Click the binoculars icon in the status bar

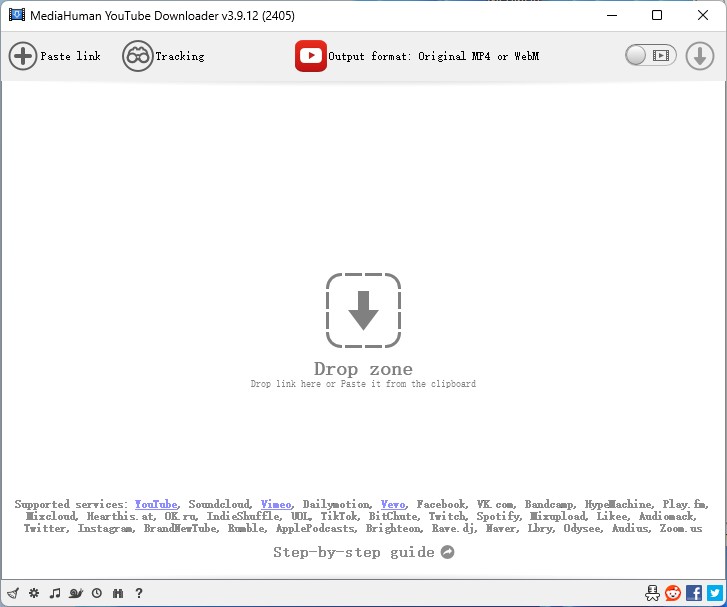pos(118,593)
